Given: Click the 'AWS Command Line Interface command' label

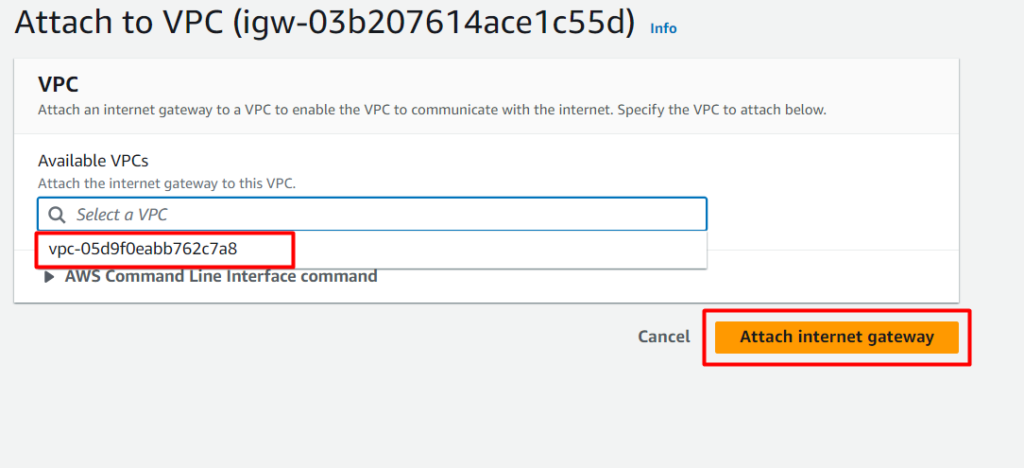Looking at the screenshot, I should [x=221, y=276].
